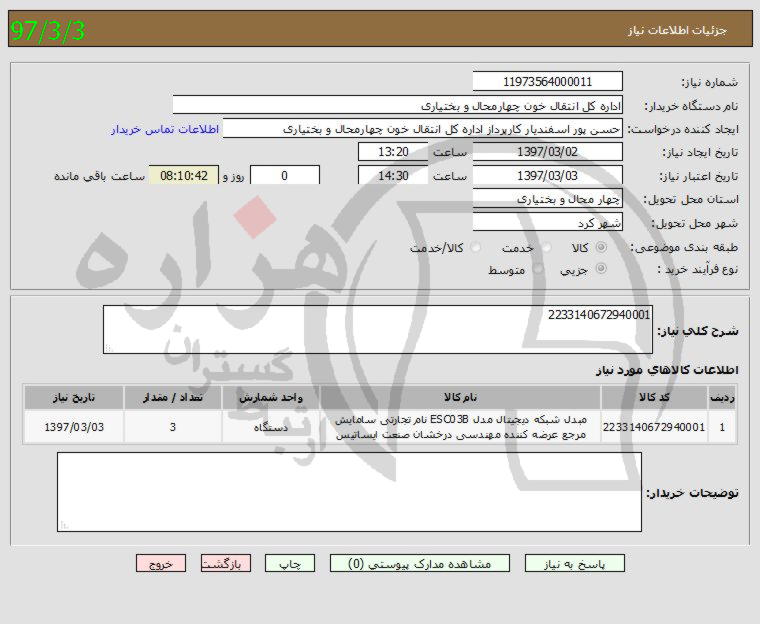Viewport: 760px width, 624px height.
Task: Click the کد کالا column header
Action: 654,397
